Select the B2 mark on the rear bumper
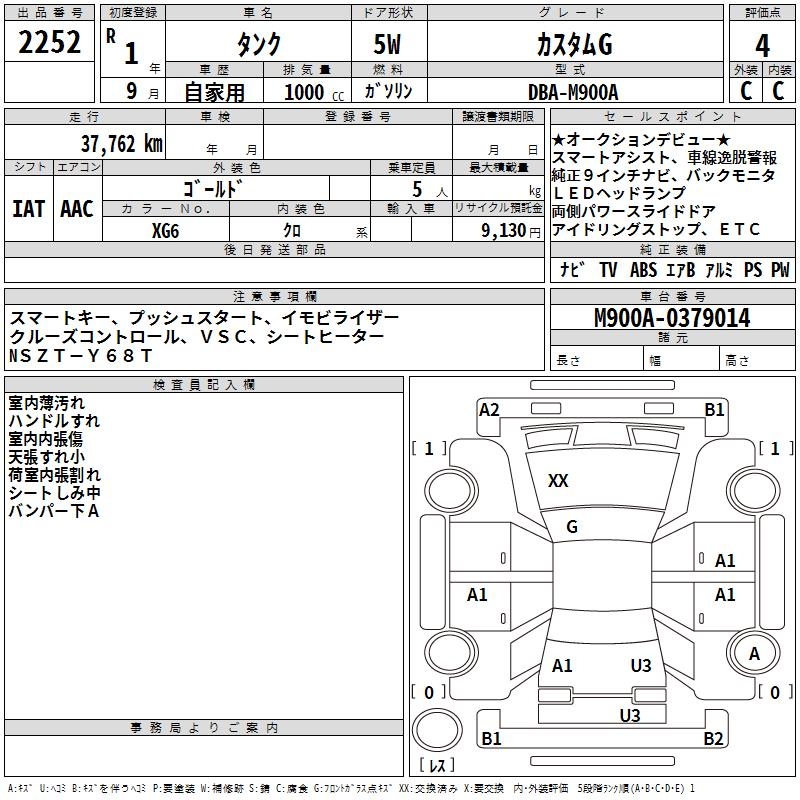Image resolution: width=800 pixels, height=800 pixels. pos(713,738)
